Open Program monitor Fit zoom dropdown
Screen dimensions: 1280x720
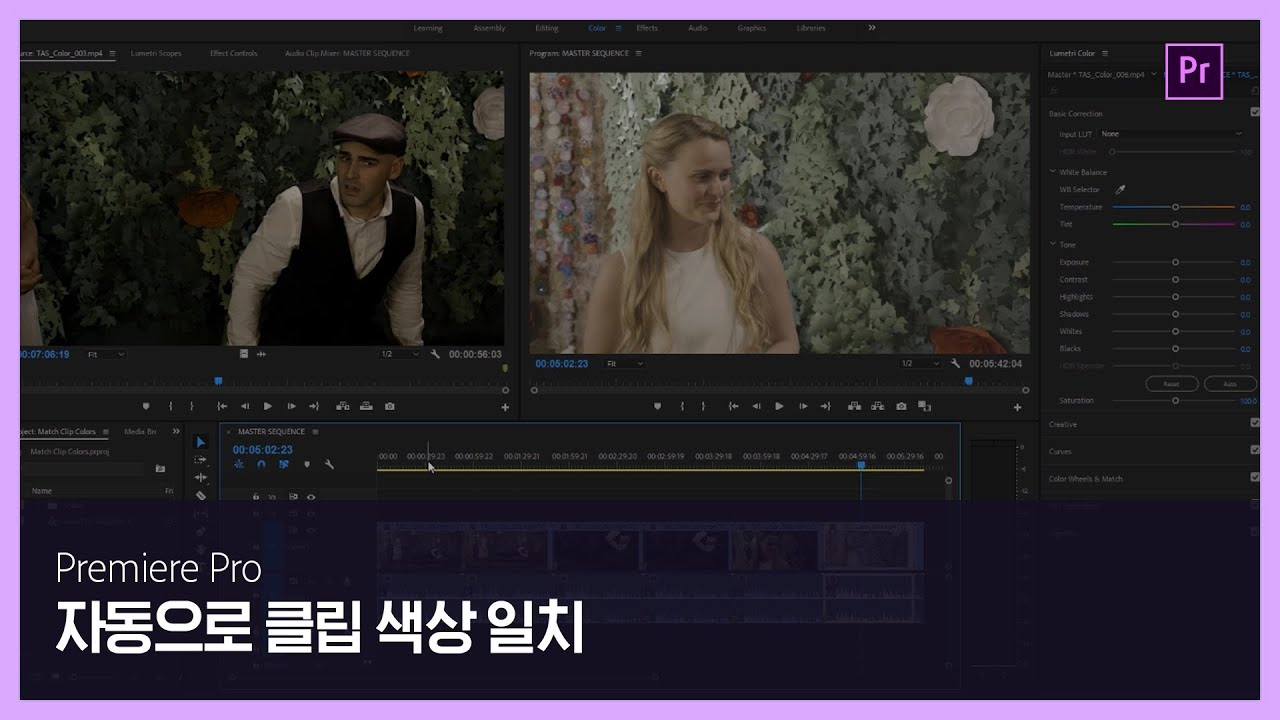point(625,364)
